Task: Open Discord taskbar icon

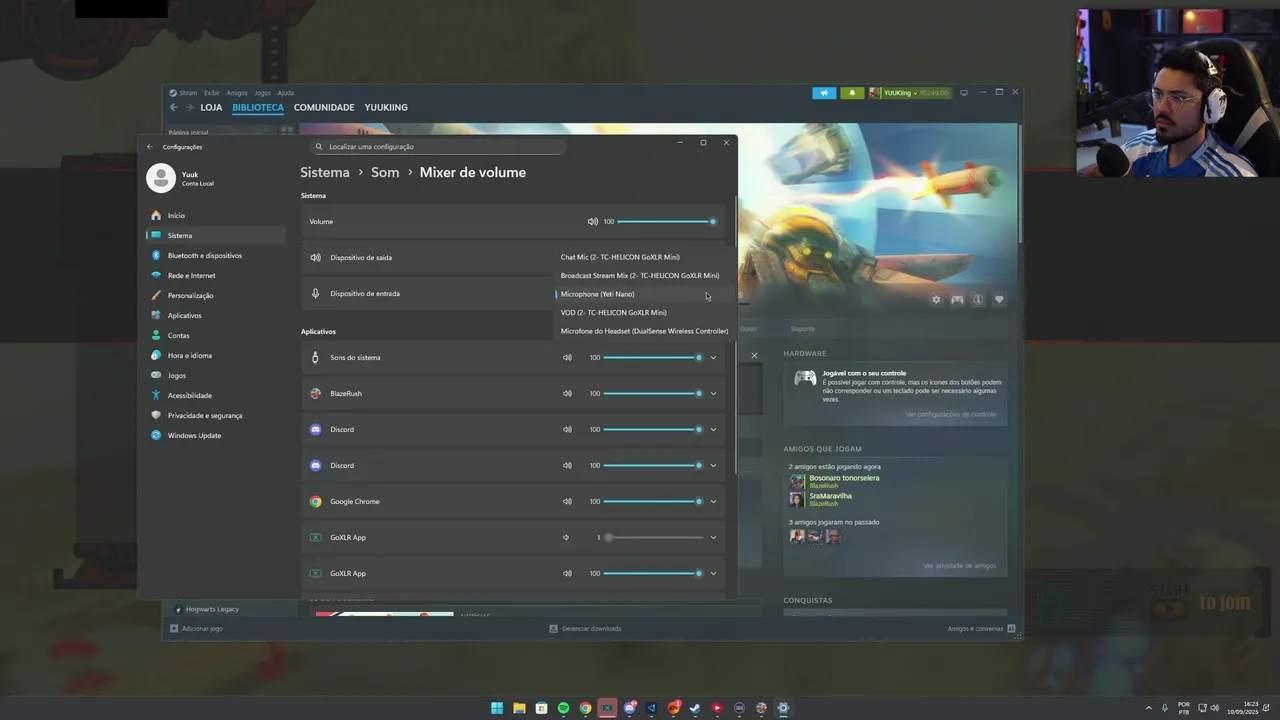Action: [x=629, y=708]
